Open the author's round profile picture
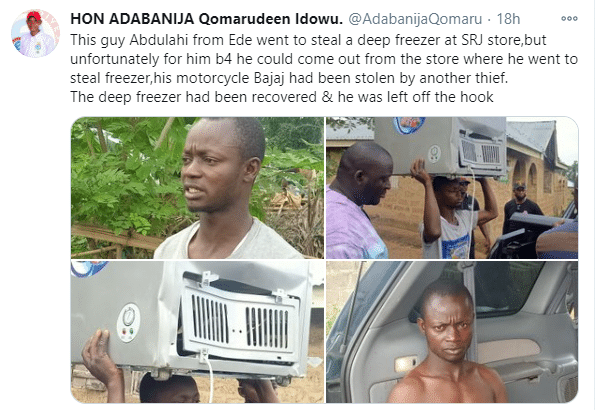The width and height of the screenshot is (599, 410). click(x=36, y=34)
